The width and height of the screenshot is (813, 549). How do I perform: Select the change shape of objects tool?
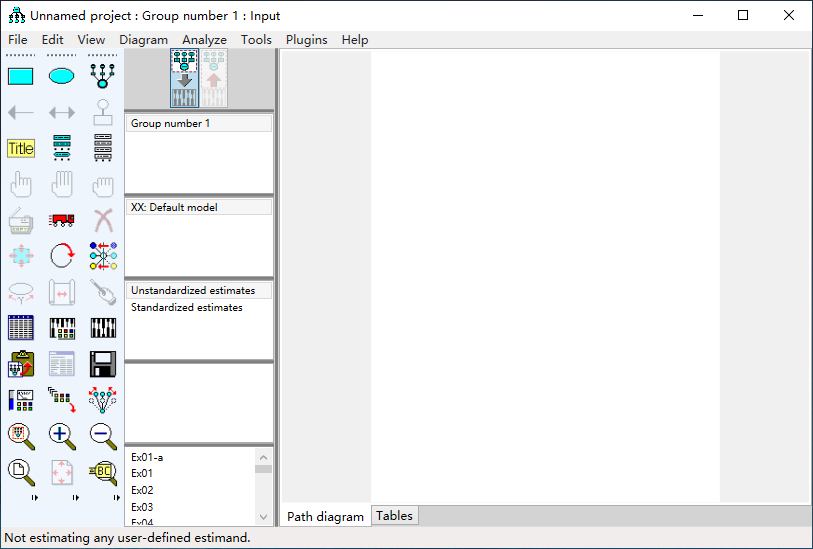pos(21,256)
